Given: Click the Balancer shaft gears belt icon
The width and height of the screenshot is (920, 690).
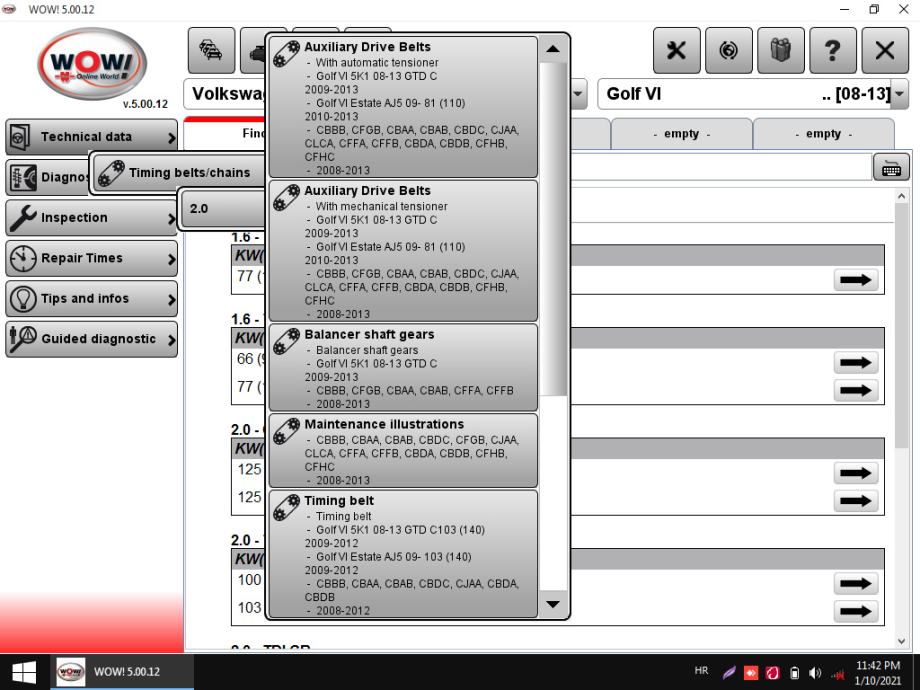Looking at the screenshot, I should point(286,340).
